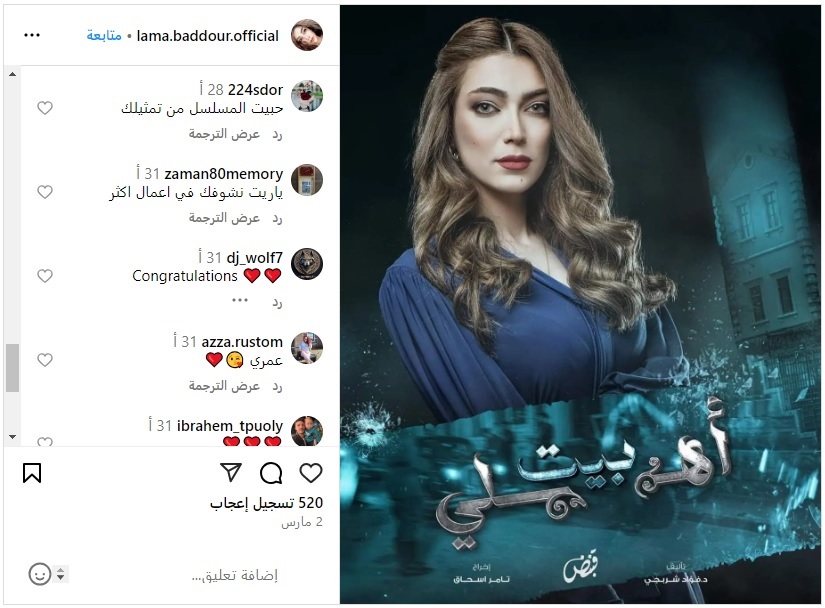The width and height of the screenshot is (825, 608).
Task: Open emoji picker smiley icon
Action: click(x=39, y=574)
